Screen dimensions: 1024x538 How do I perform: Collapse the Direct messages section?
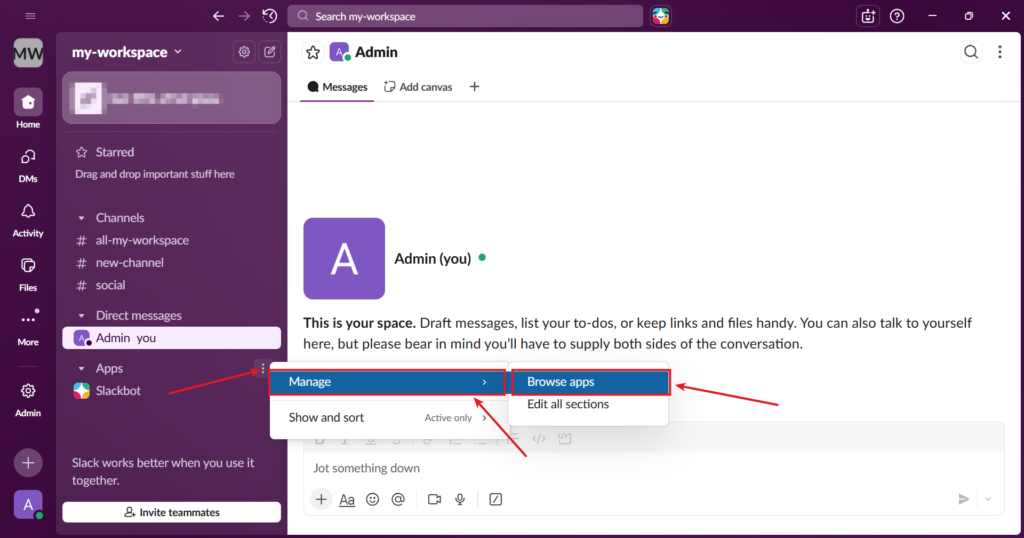pos(82,316)
